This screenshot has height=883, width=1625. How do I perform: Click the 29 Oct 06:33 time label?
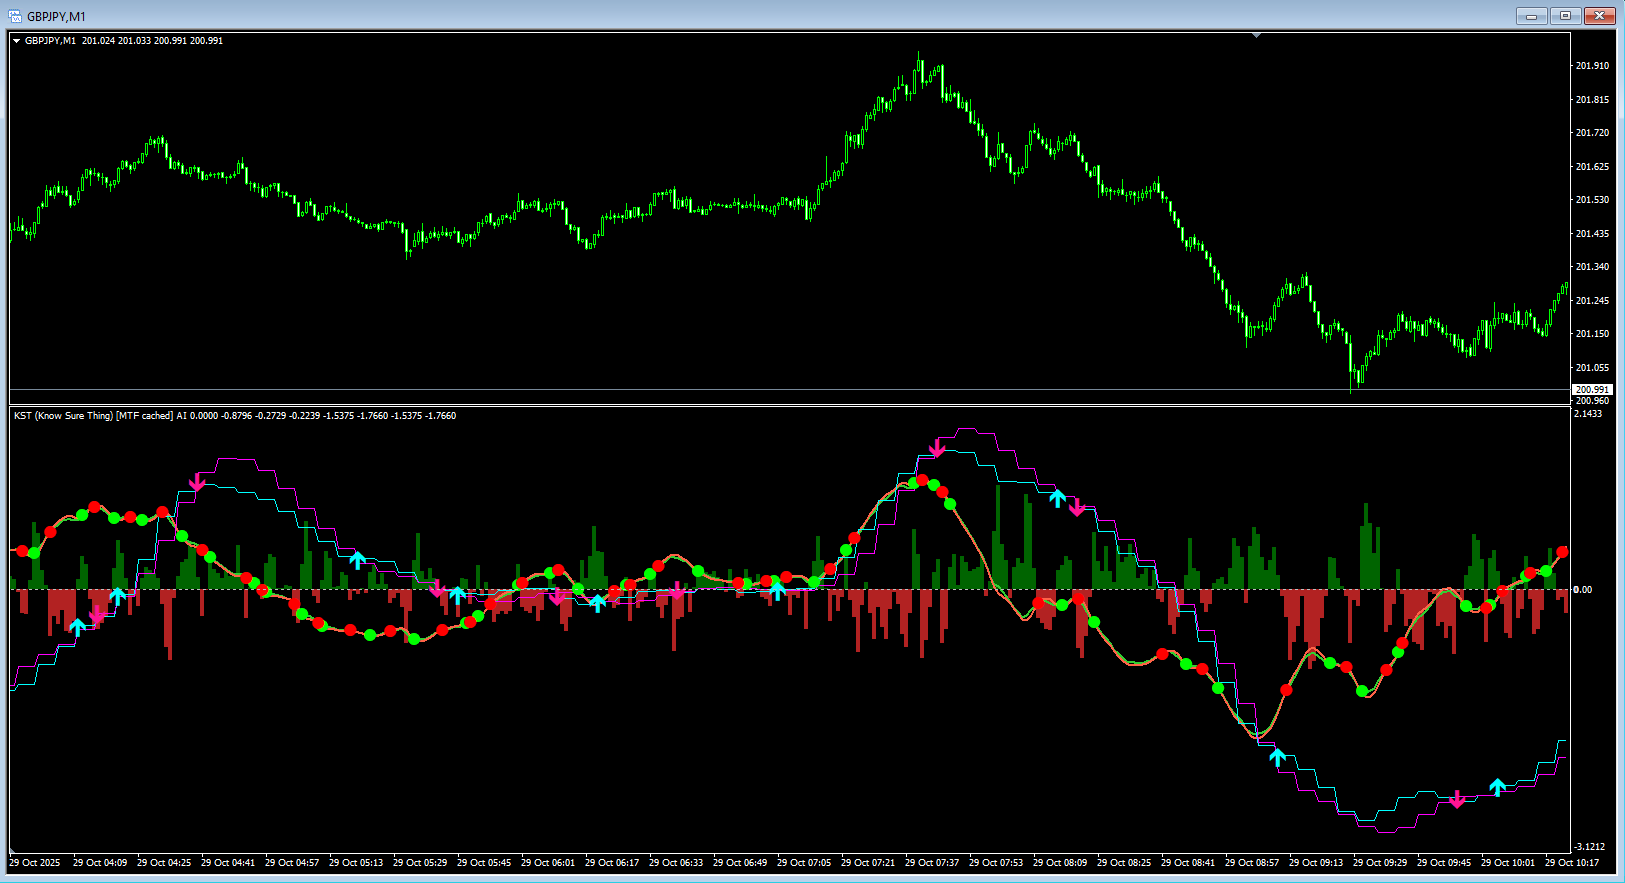coord(676,863)
